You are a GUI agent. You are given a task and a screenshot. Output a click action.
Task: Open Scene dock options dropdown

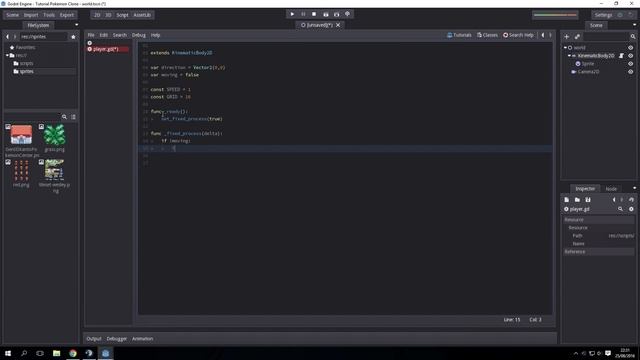pyautogui.click(x=634, y=25)
